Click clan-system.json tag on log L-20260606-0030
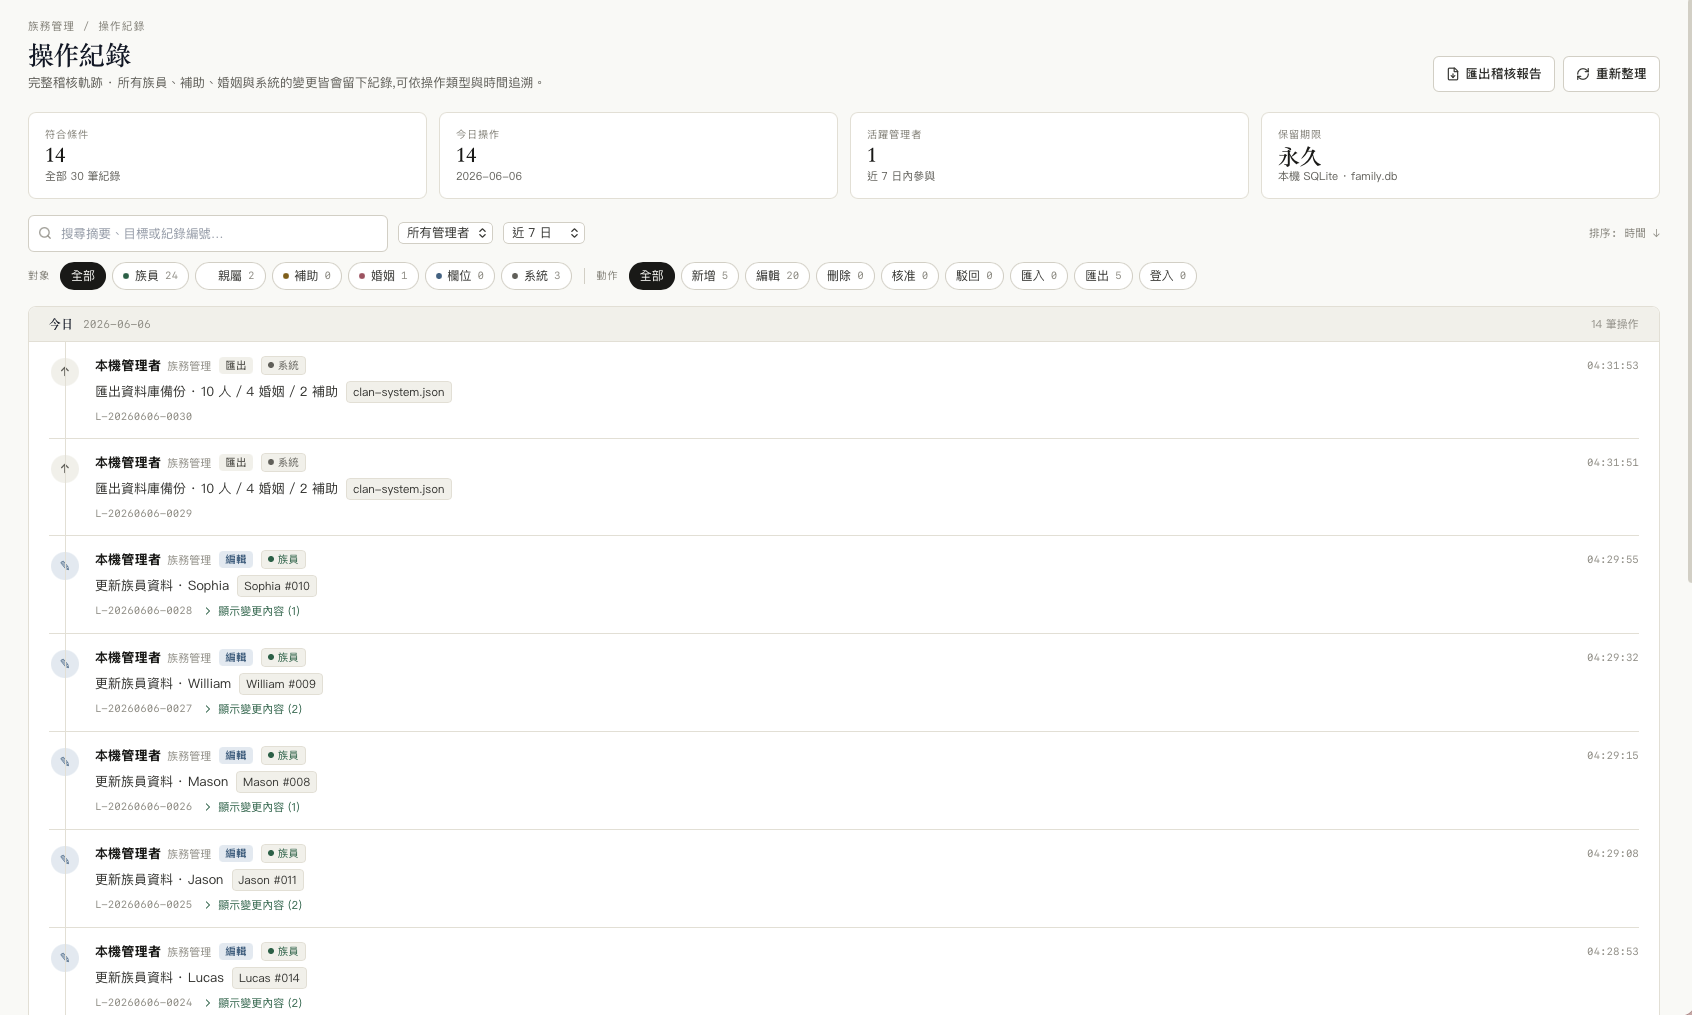Screen dimensions: 1692x1015 (399, 392)
